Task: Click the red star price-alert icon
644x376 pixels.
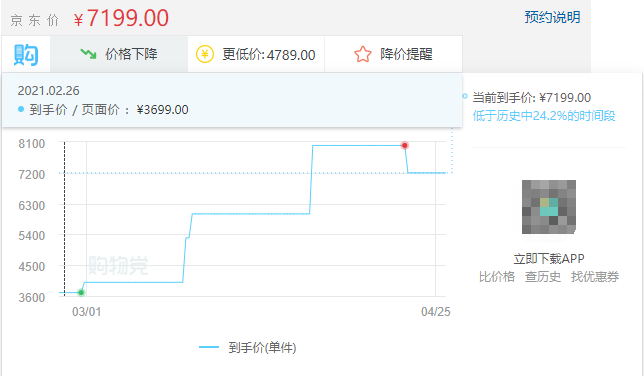Action: [x=363, y=54]
